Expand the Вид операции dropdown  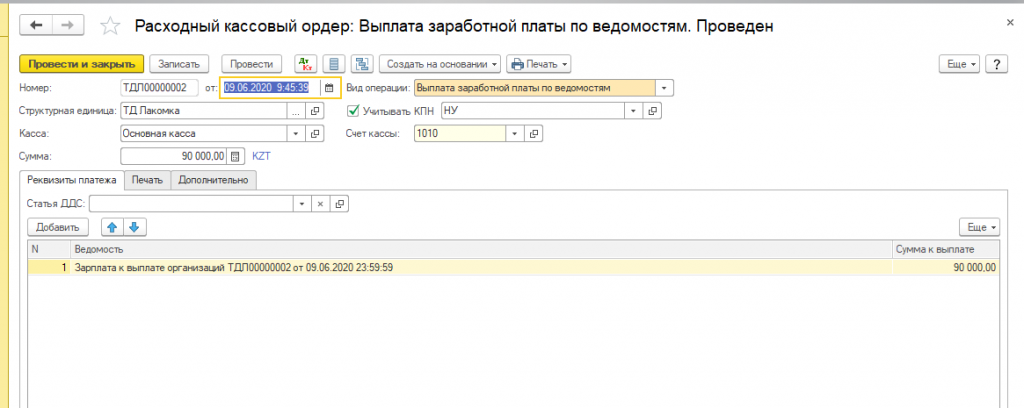click(665, 87)
